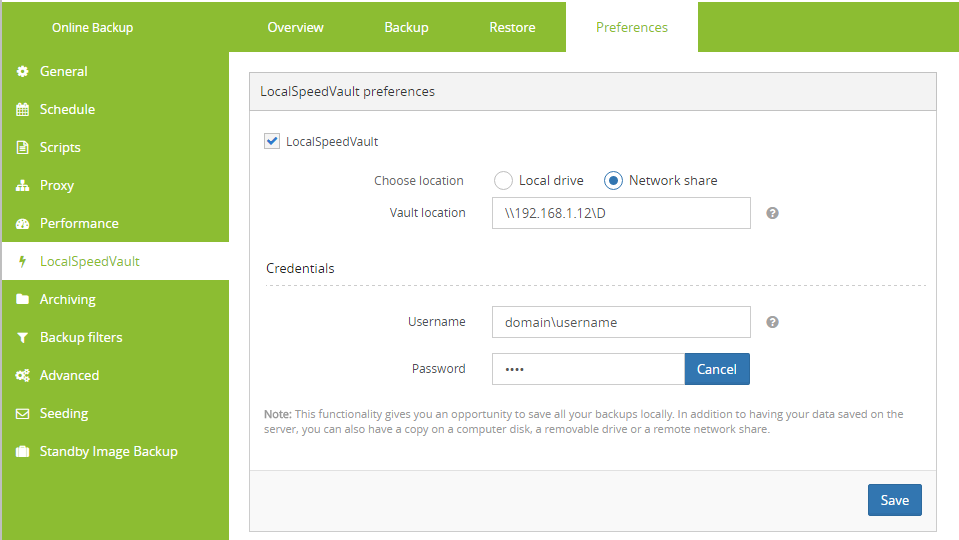Click the Performance gauge icon
Image resolution: width=959 pixels, height=540 pixels.
click(x=22, y=224)
